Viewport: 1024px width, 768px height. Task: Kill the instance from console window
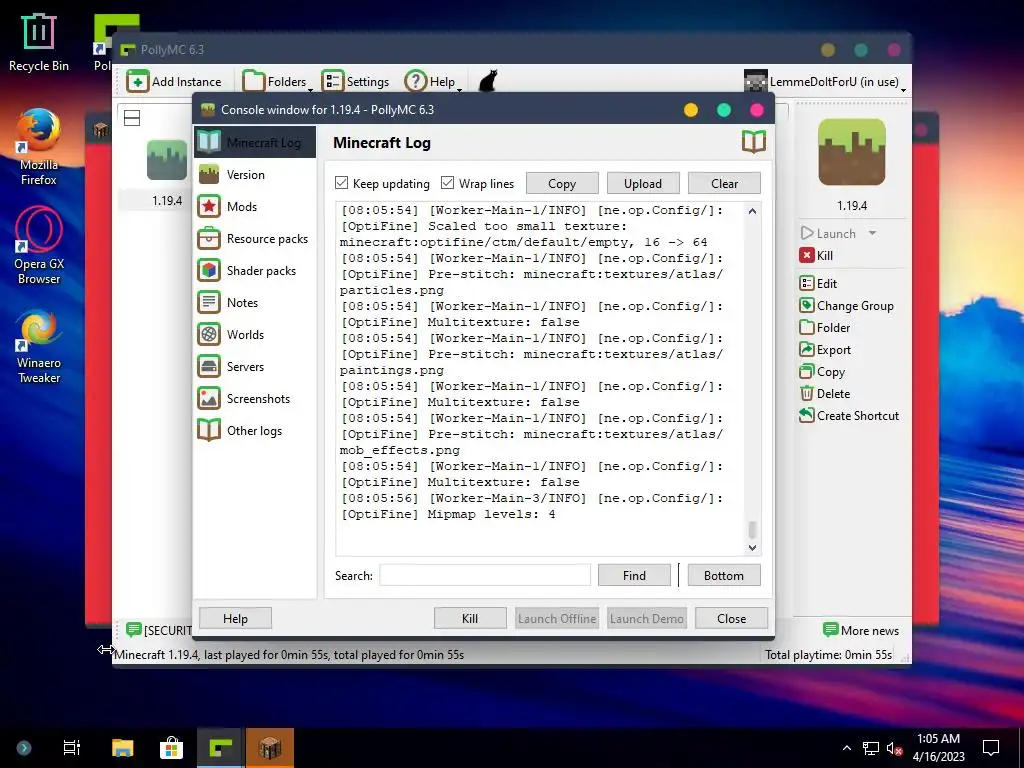pyautogui.click(x=470, y=618)
